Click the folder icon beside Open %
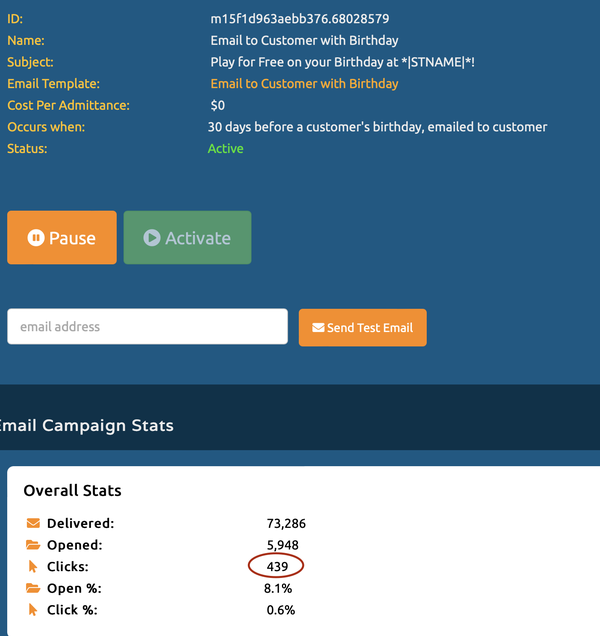 click(x=33, y=588)
